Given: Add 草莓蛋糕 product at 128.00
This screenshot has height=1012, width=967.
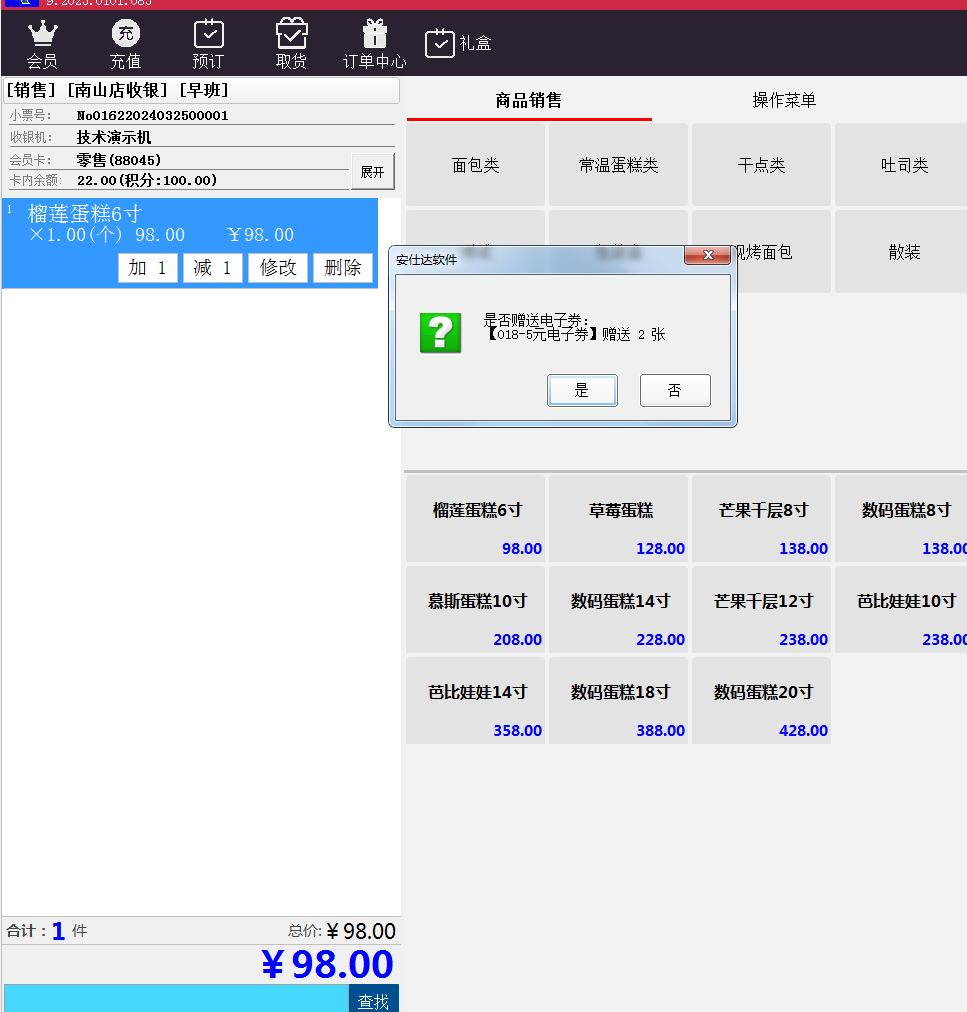Looking at the screenshot, I should (618, 519).
